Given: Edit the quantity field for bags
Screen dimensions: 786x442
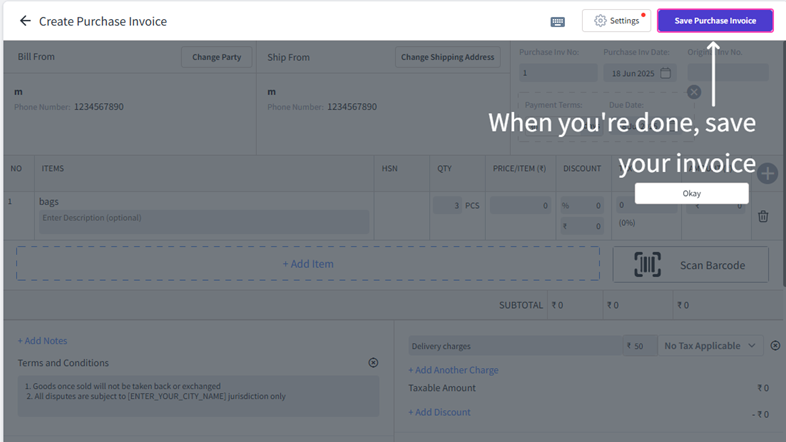Looking at the screenshot, I should [447, 205].
